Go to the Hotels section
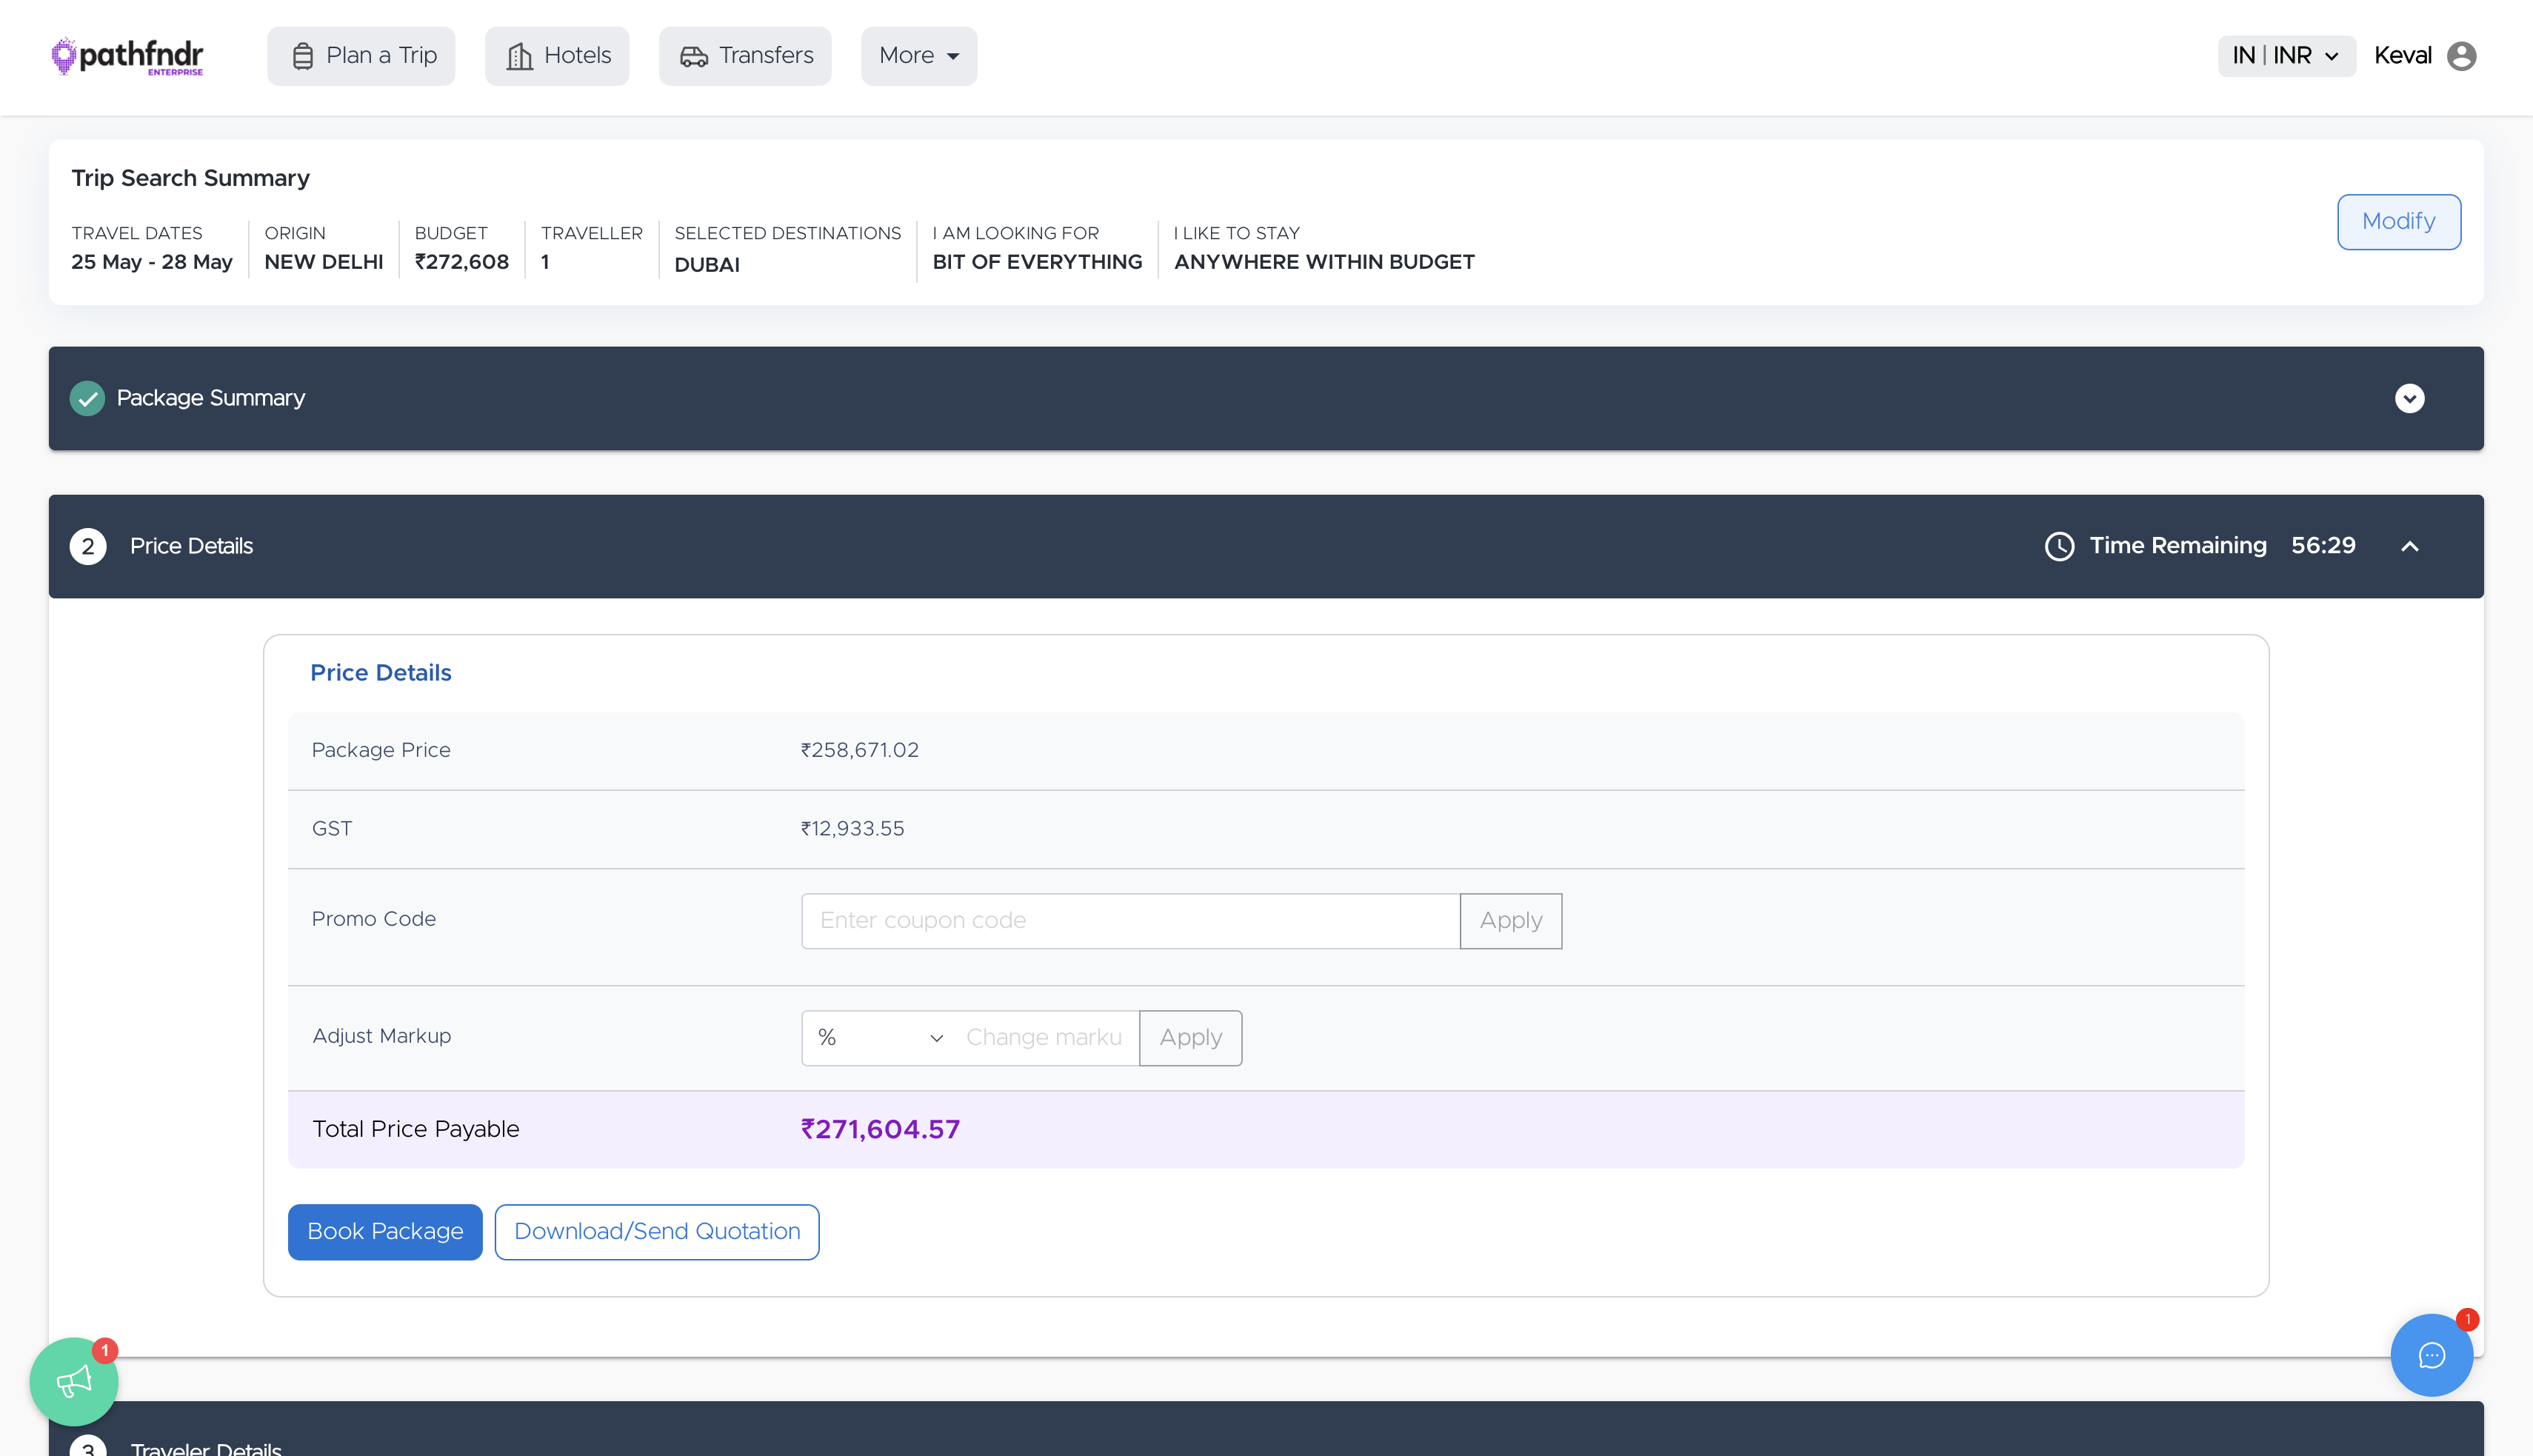This screenshot has height=1456, width=2533. tap(557, 56)
